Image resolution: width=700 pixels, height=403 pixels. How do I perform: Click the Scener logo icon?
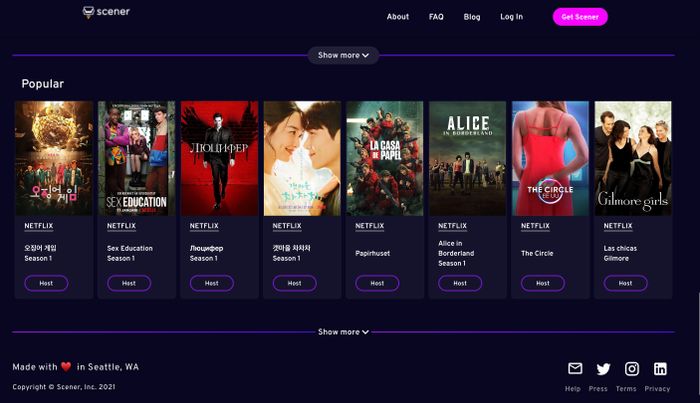88,12
